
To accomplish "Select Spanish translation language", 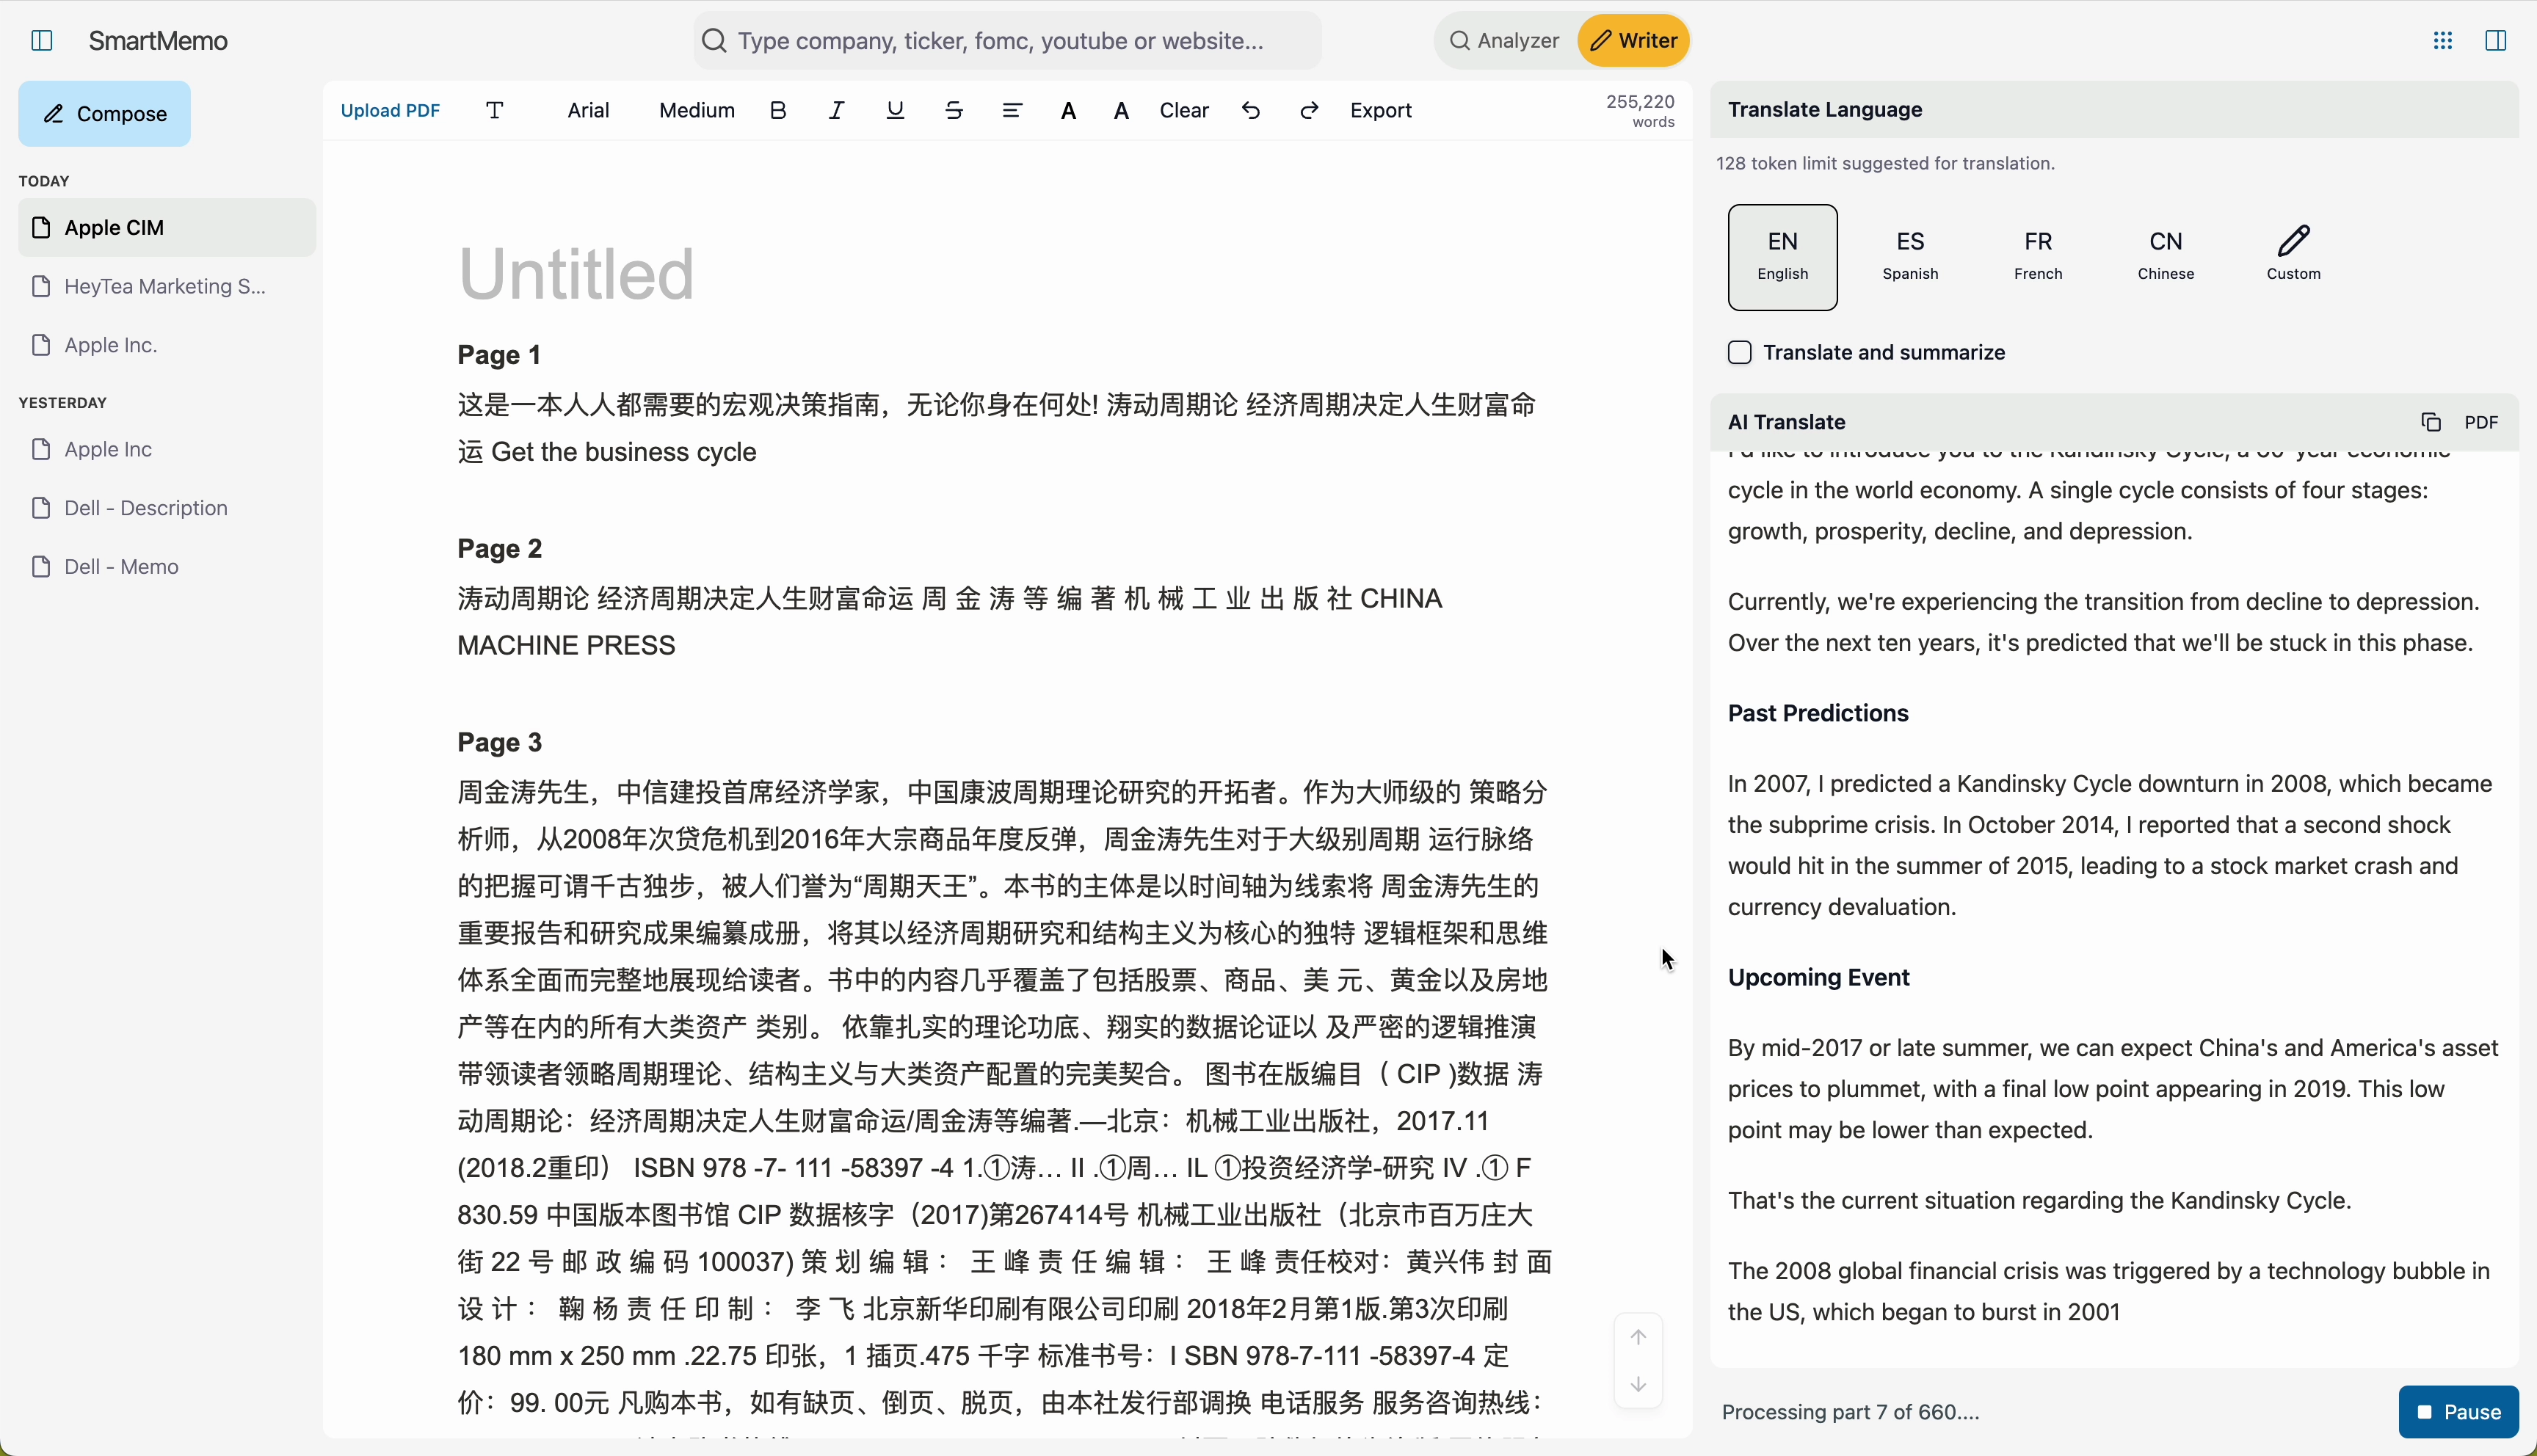I will click(1910, 257).
